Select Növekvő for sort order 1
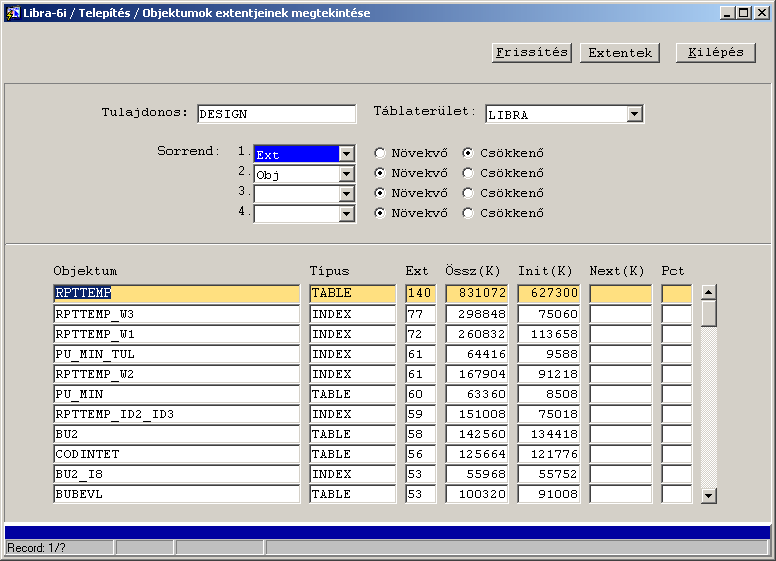The width and height of the screenshot is (776, 561). pos(380,153)
